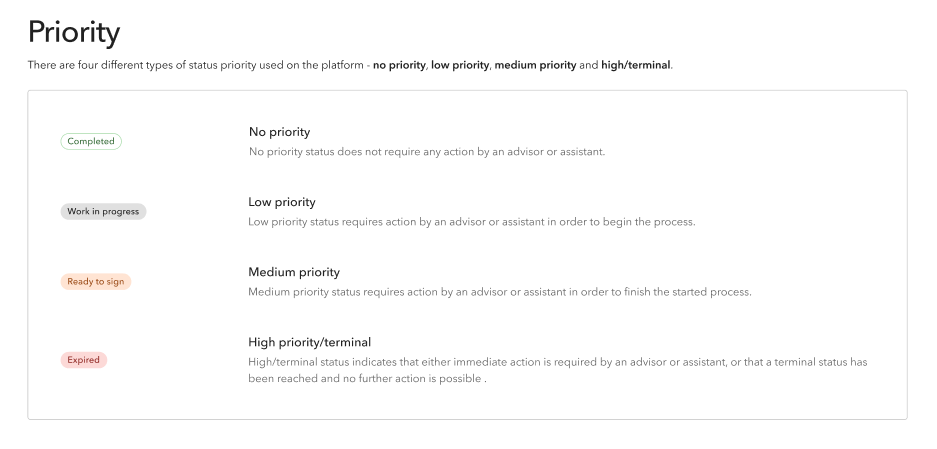Viewport: 937px width, 449px height.
Task: Click bold "no priority" in the intro sentence
Action: [399, 66]
